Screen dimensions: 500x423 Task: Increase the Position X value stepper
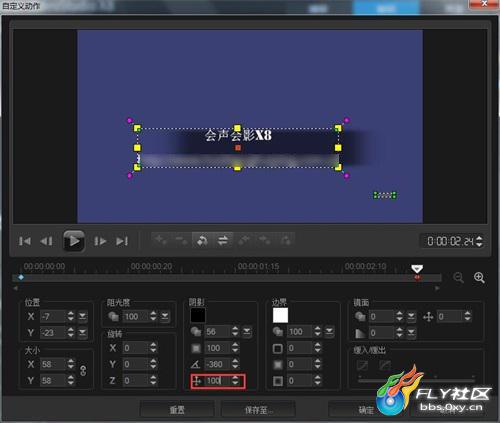tap(71, 313)
